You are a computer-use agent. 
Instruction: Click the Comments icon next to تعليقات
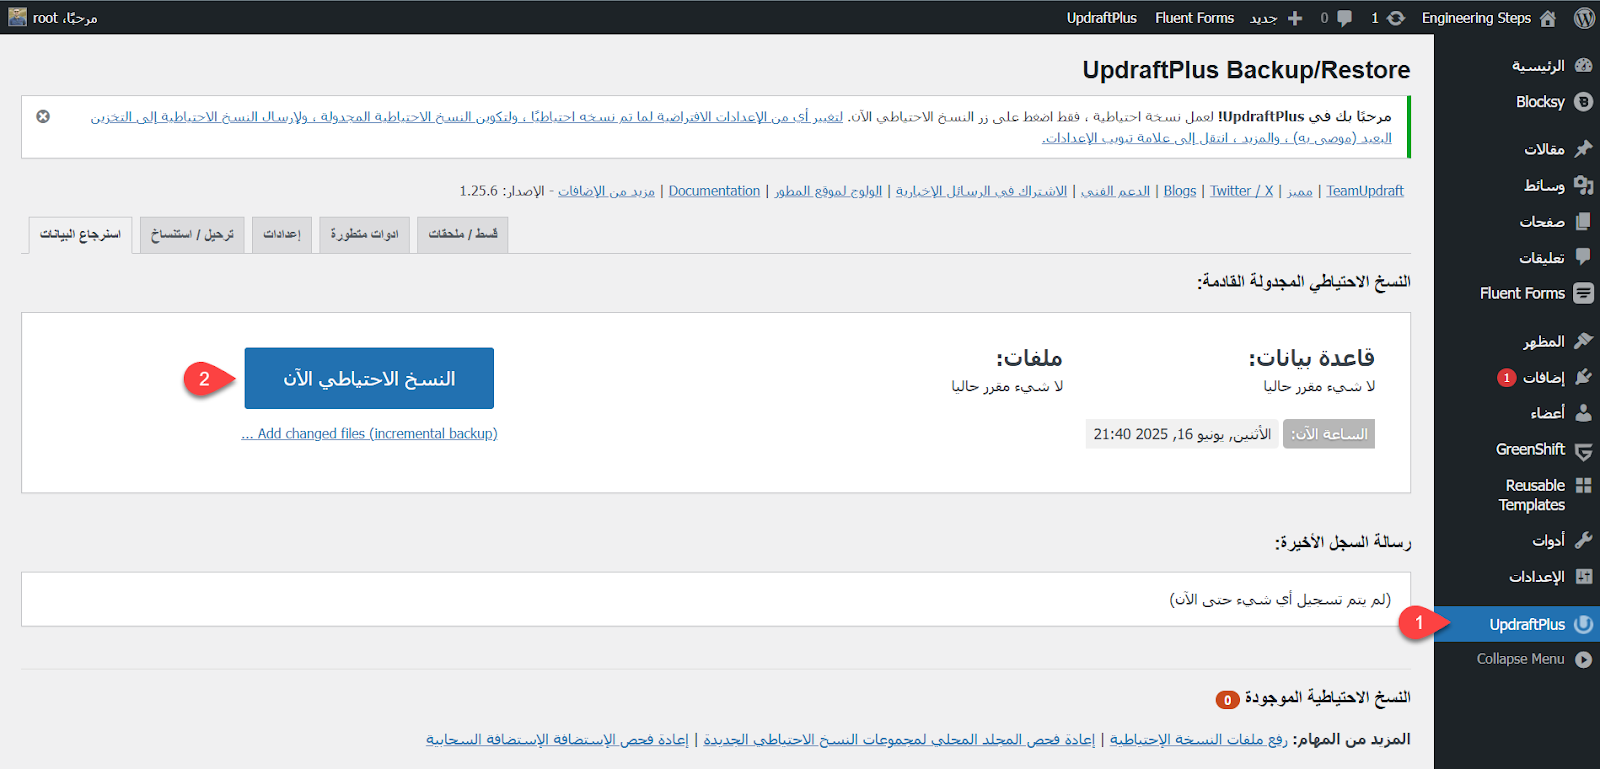coord(1583,257)
